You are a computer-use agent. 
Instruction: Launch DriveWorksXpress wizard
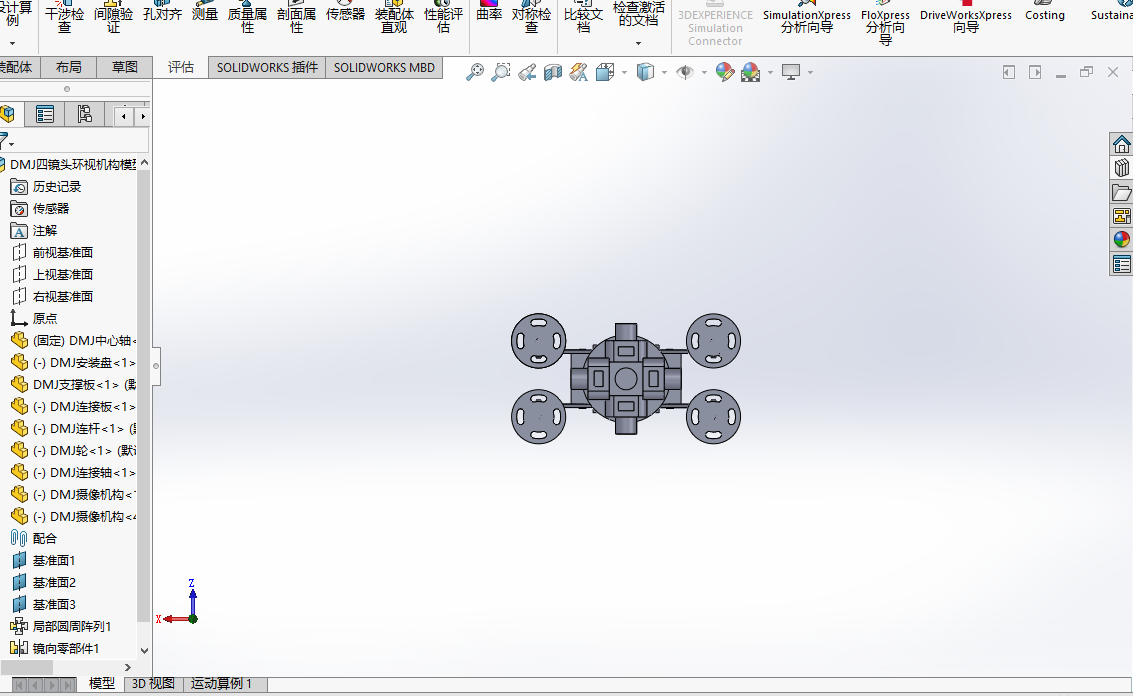point(965,19)
